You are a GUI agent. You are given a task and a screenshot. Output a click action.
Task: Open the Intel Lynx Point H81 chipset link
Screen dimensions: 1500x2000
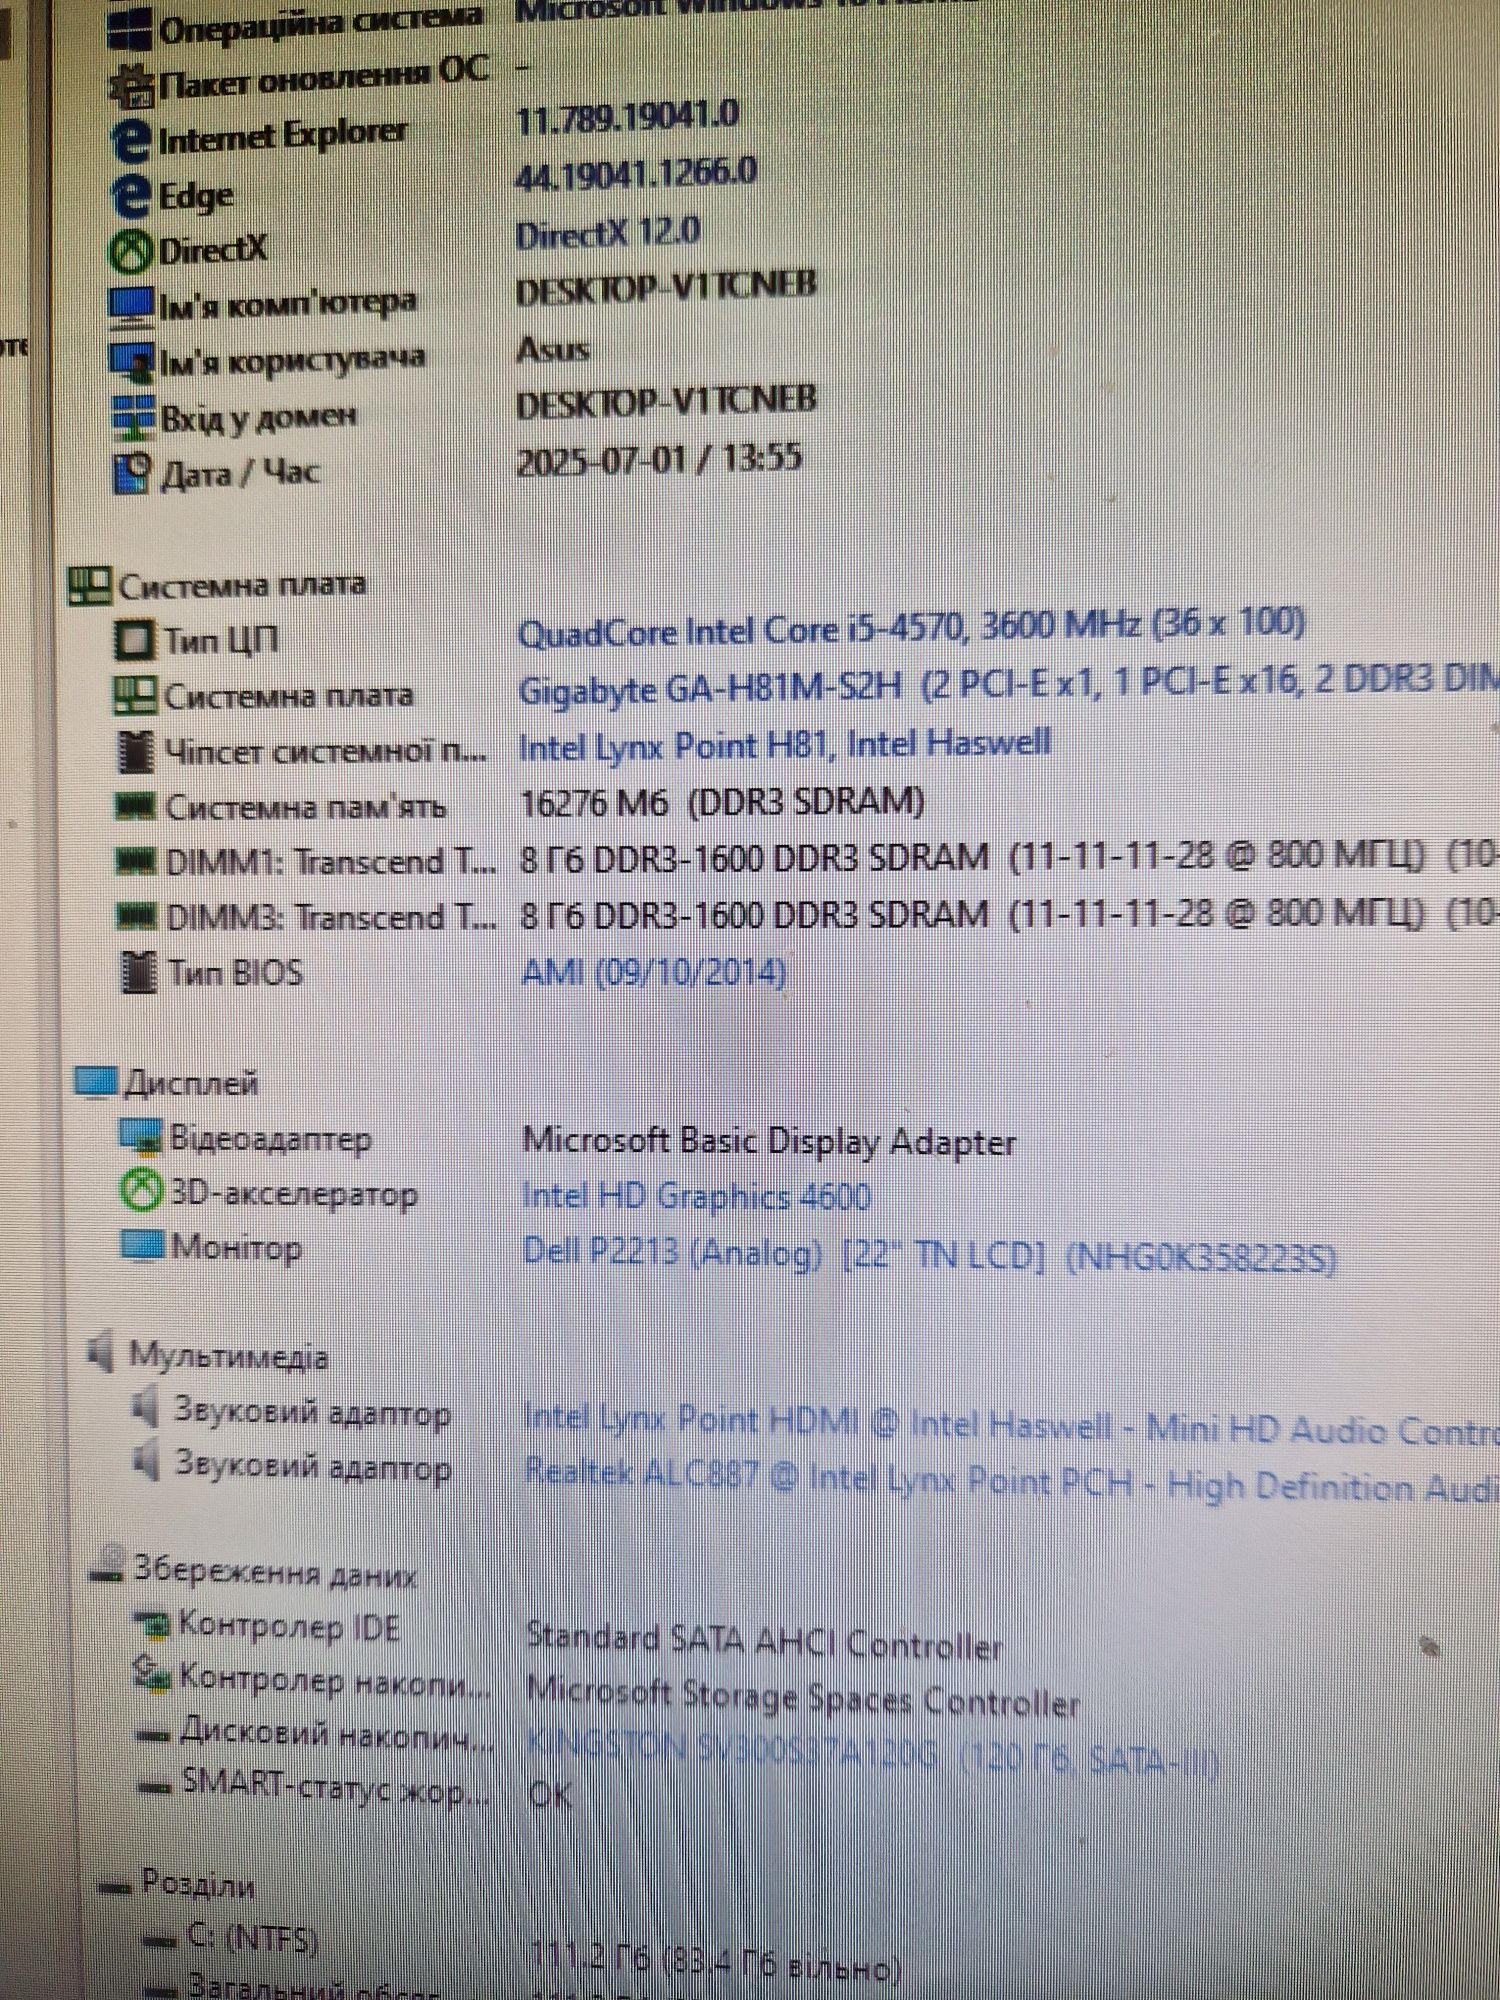(x=785, y=744)
